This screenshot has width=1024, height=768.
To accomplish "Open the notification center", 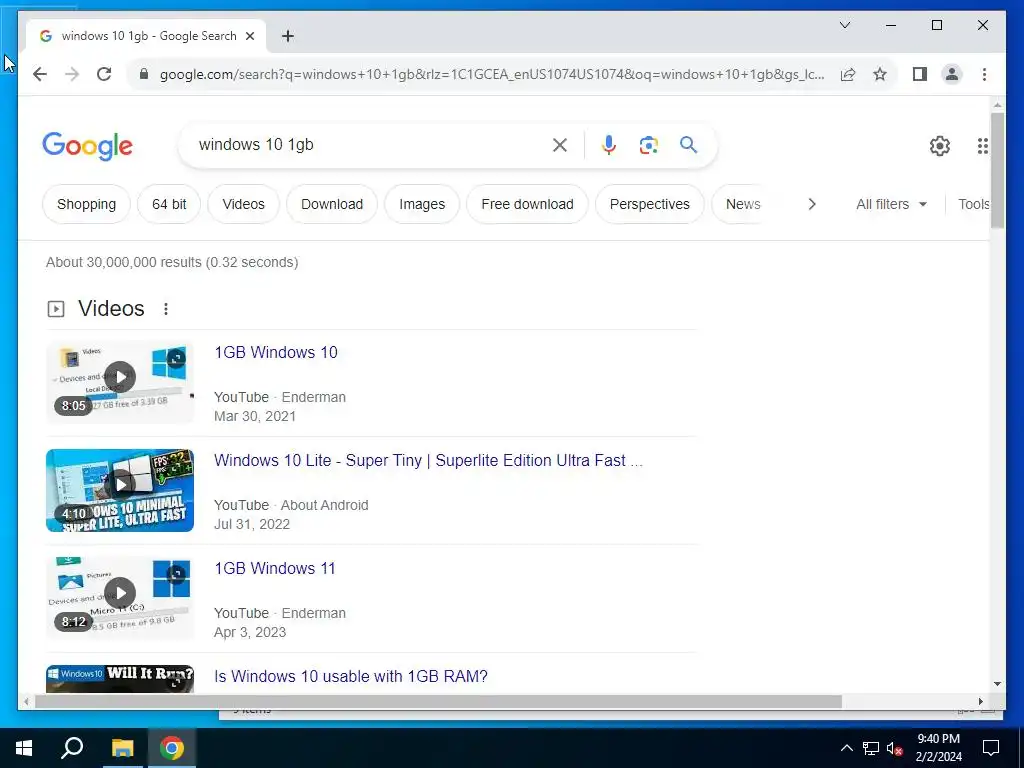I will (x=991, y=748).
